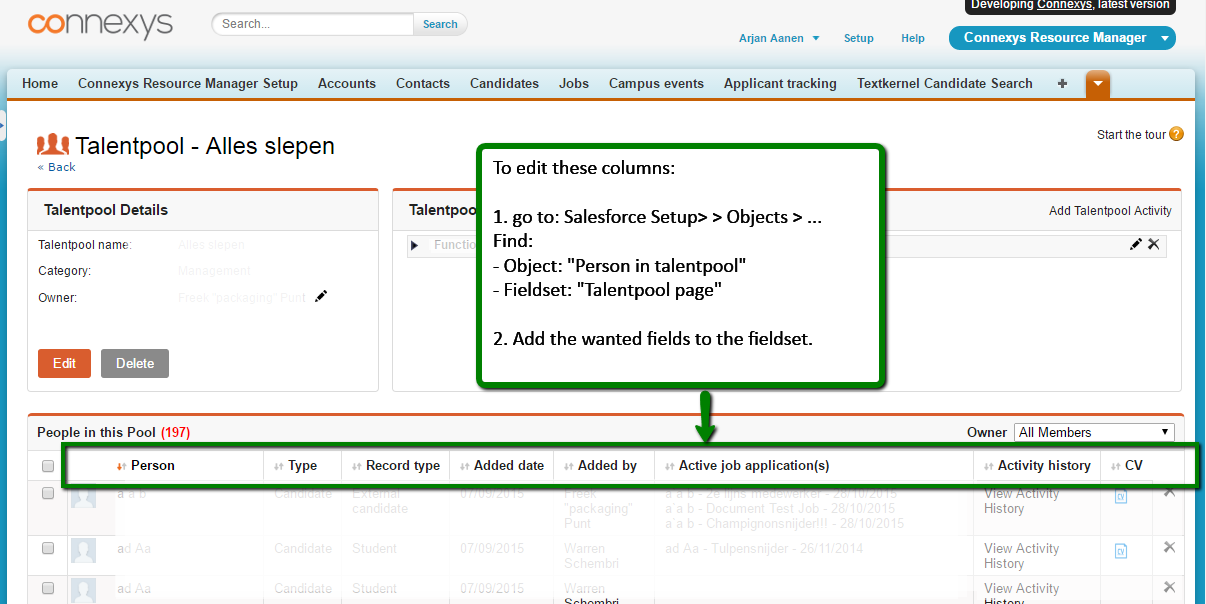
Task: Sort the table by Added by column
Action: tap(600, 466)
